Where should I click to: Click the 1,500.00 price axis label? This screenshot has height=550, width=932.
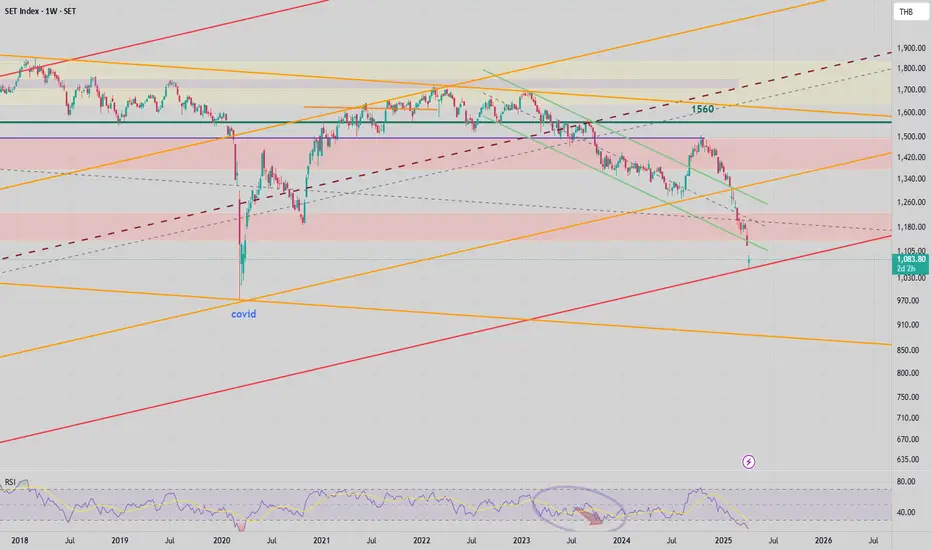(911, 136)
